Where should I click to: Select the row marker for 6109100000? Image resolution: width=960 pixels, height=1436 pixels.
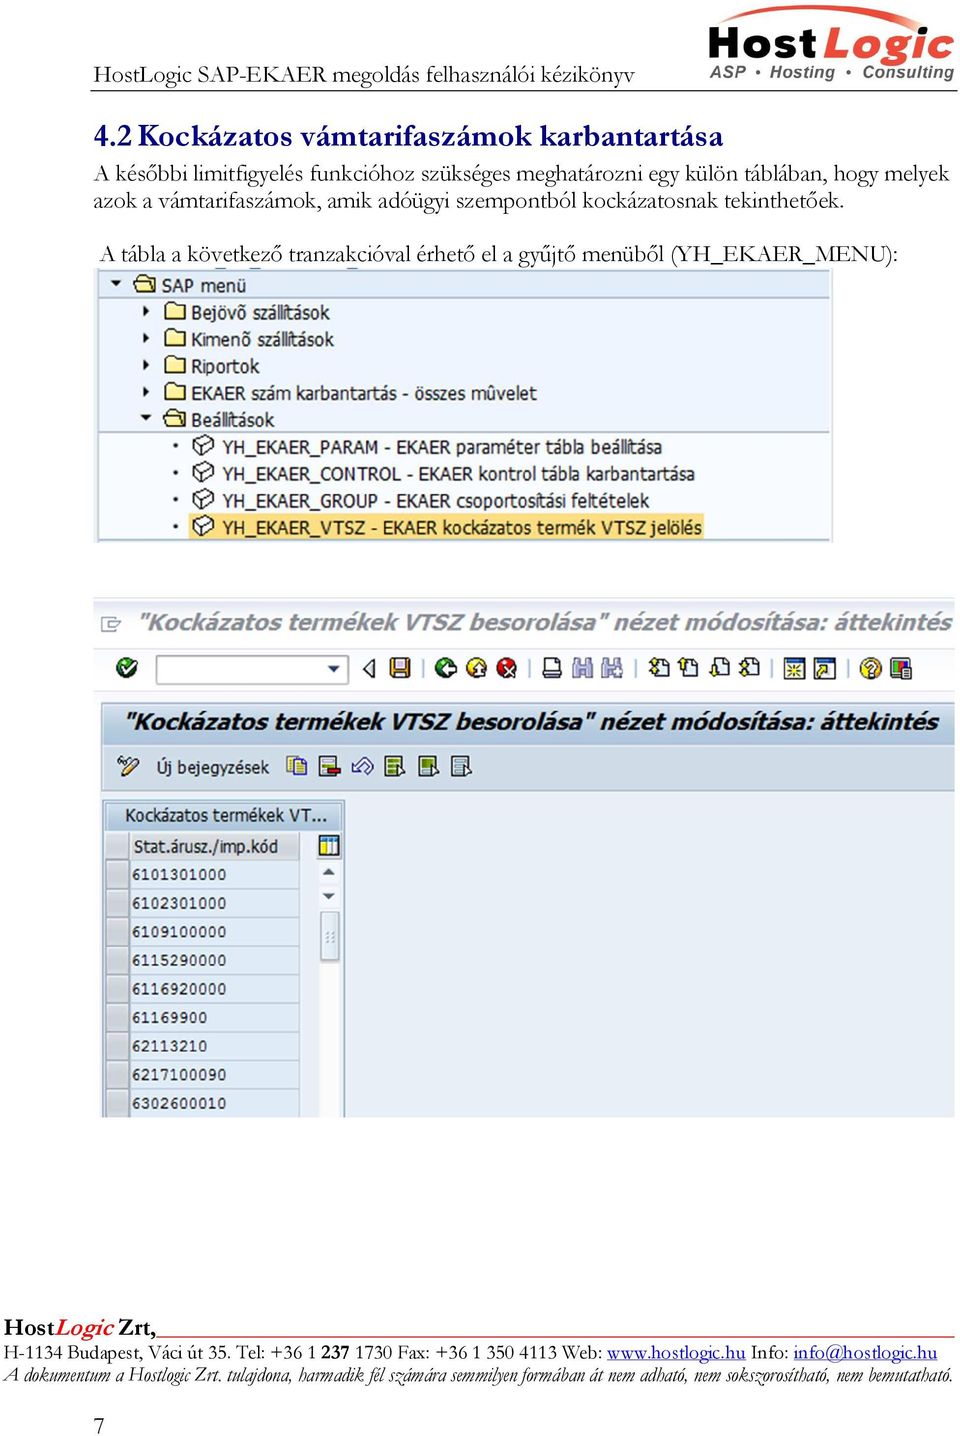[x=117, y=931]
